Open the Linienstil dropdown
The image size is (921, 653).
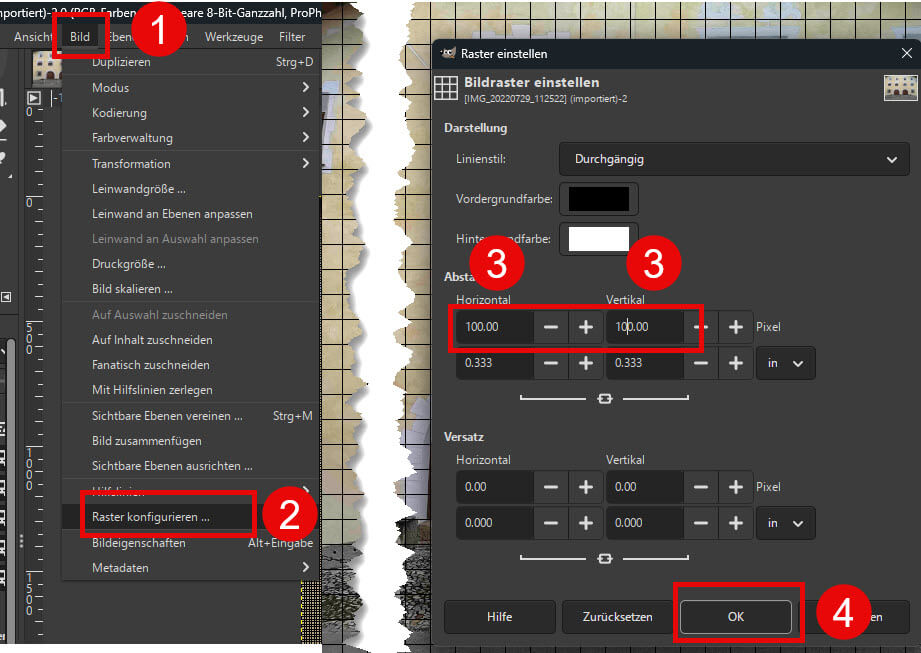734,159
